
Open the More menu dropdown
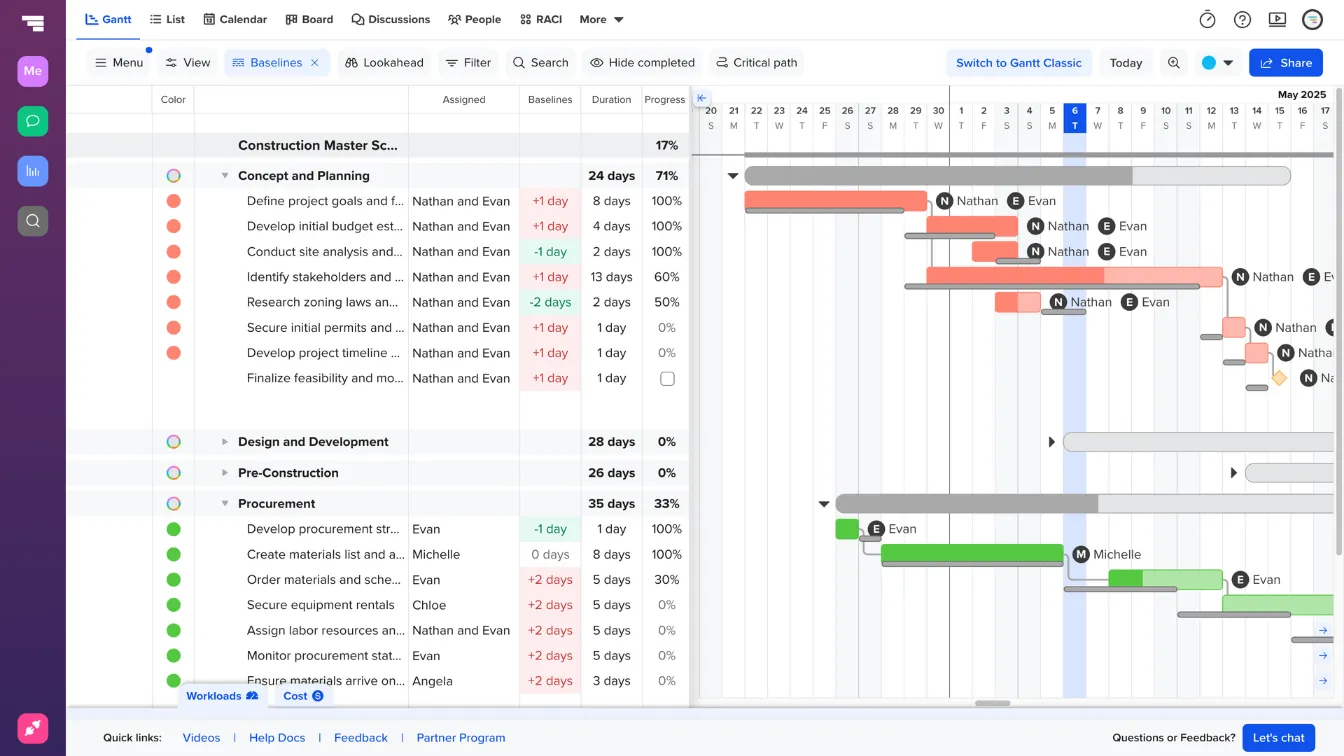click(601, 19)
